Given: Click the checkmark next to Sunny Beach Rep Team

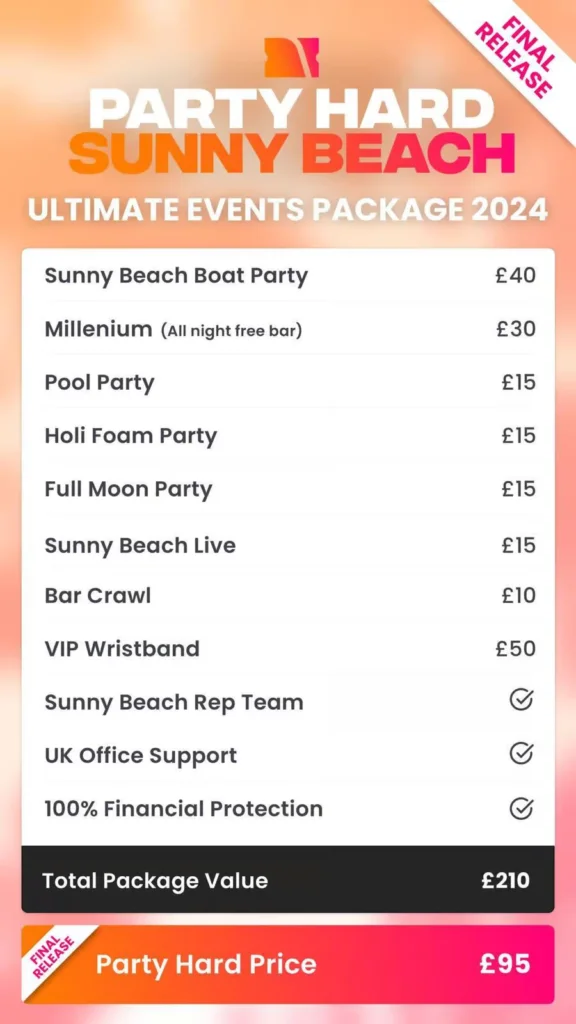Looking at the screenshot, I should [521, 701].
